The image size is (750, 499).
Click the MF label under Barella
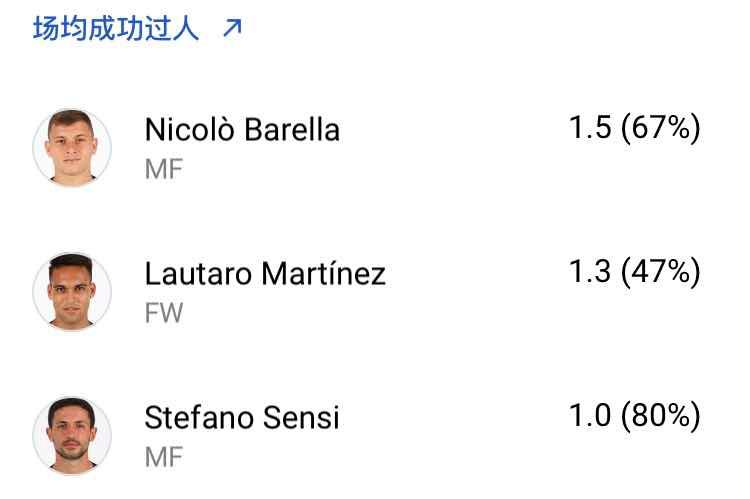pyautogui.click(x=164, y=169)
